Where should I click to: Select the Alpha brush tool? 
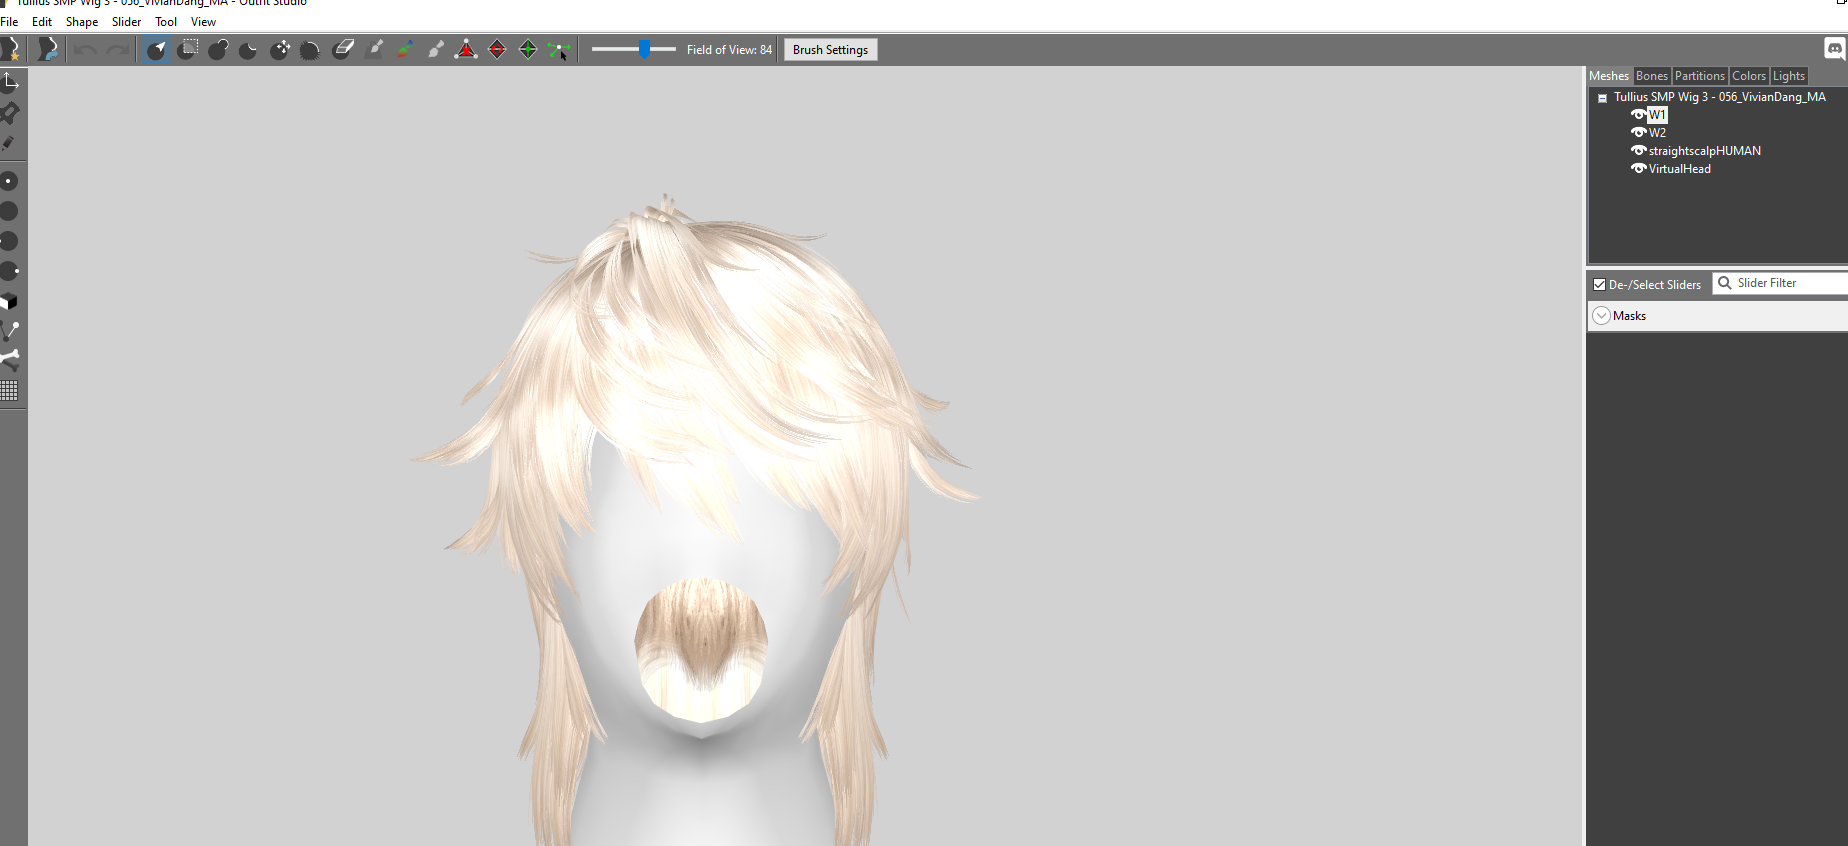tap(436, 49)
